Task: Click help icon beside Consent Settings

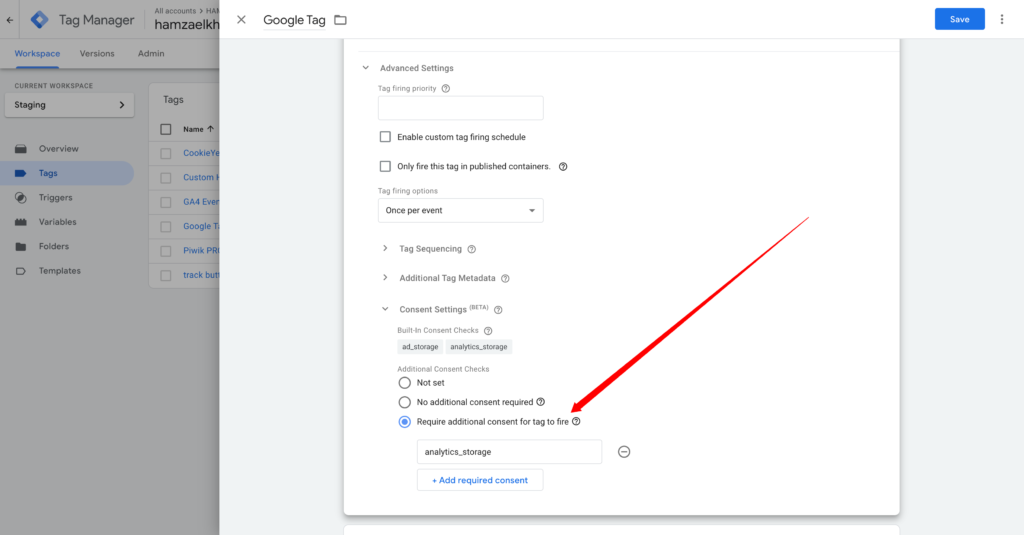Action: [498, 310]
